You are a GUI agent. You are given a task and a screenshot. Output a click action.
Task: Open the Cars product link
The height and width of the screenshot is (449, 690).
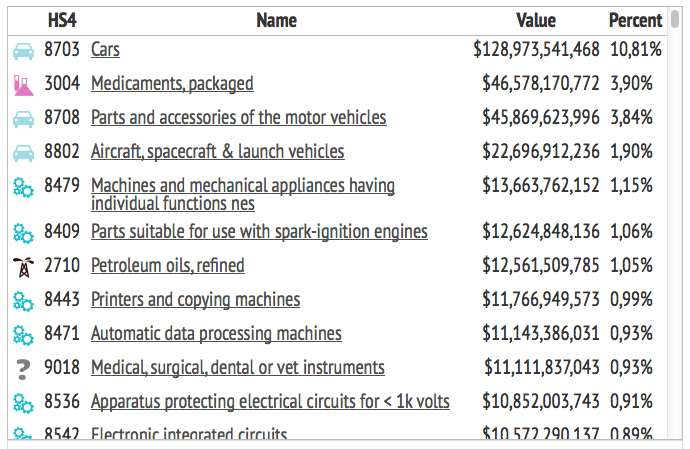click(105, 49)
